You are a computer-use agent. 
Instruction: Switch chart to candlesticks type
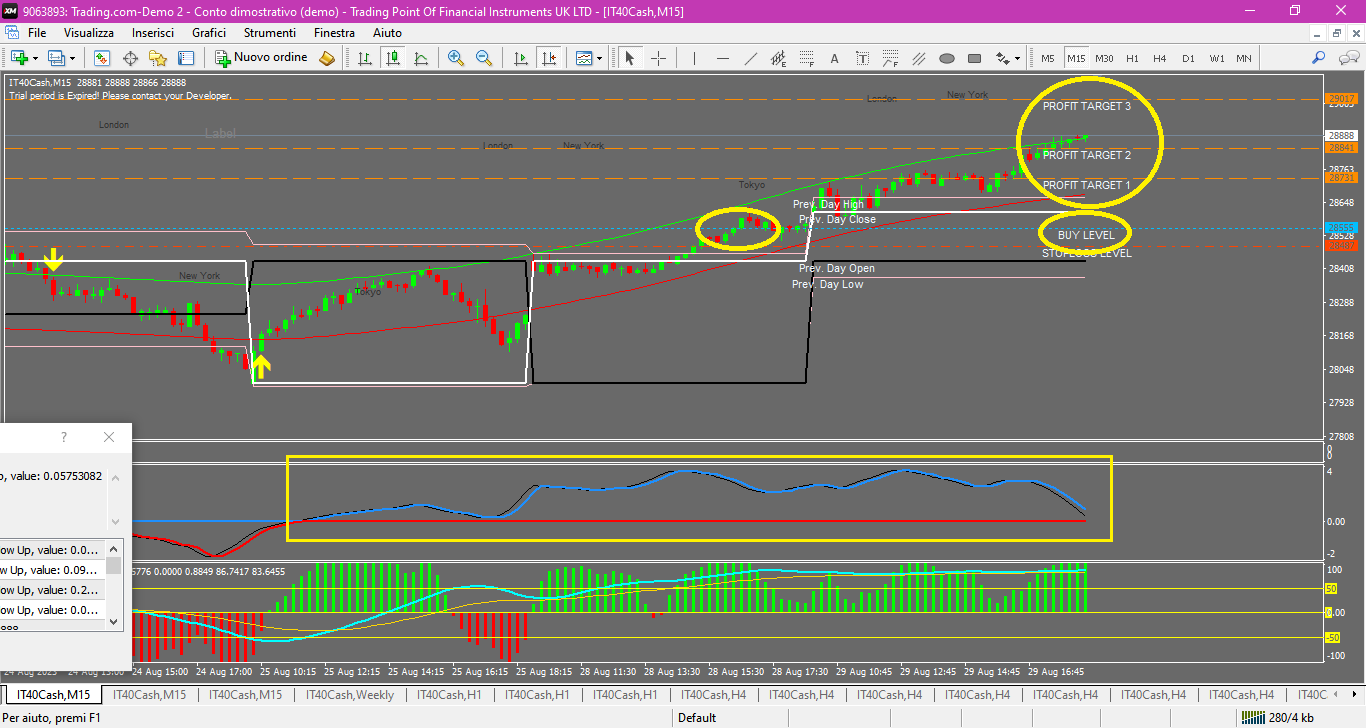point(394,58)
